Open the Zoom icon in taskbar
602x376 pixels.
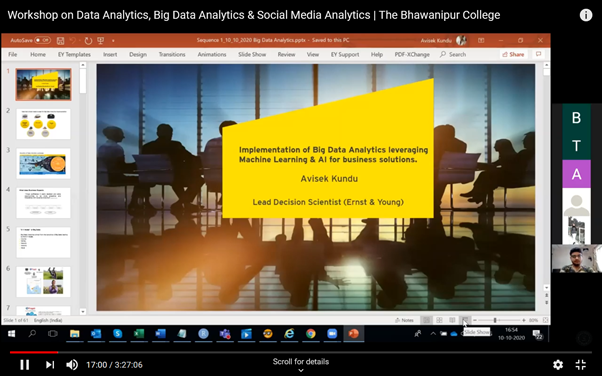332,334
